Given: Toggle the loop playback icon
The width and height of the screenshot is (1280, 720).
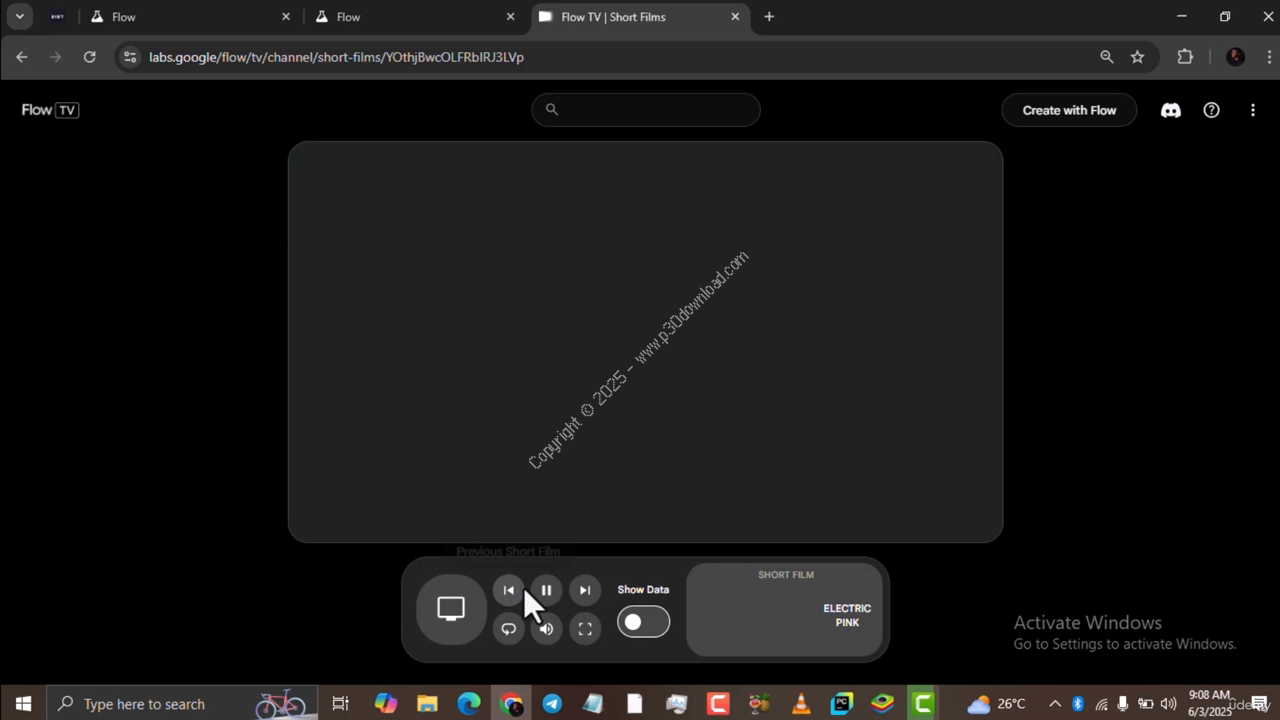Looking at the screenshot, I should pyautogui.click(x=508, y=629).
